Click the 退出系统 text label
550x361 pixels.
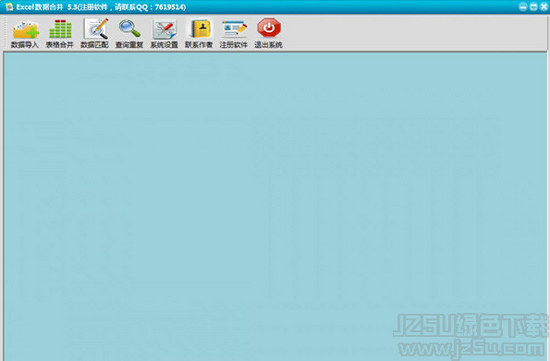pos(268,45)
